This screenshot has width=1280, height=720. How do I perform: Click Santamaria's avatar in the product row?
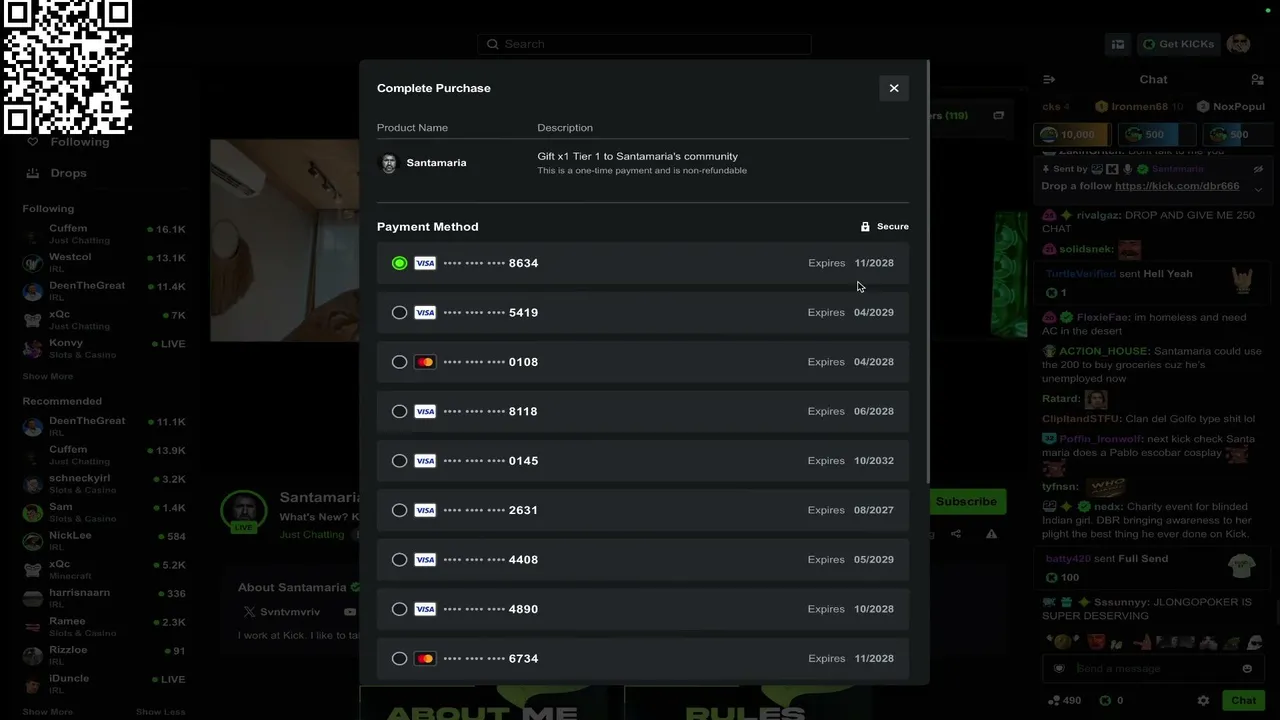389,163
